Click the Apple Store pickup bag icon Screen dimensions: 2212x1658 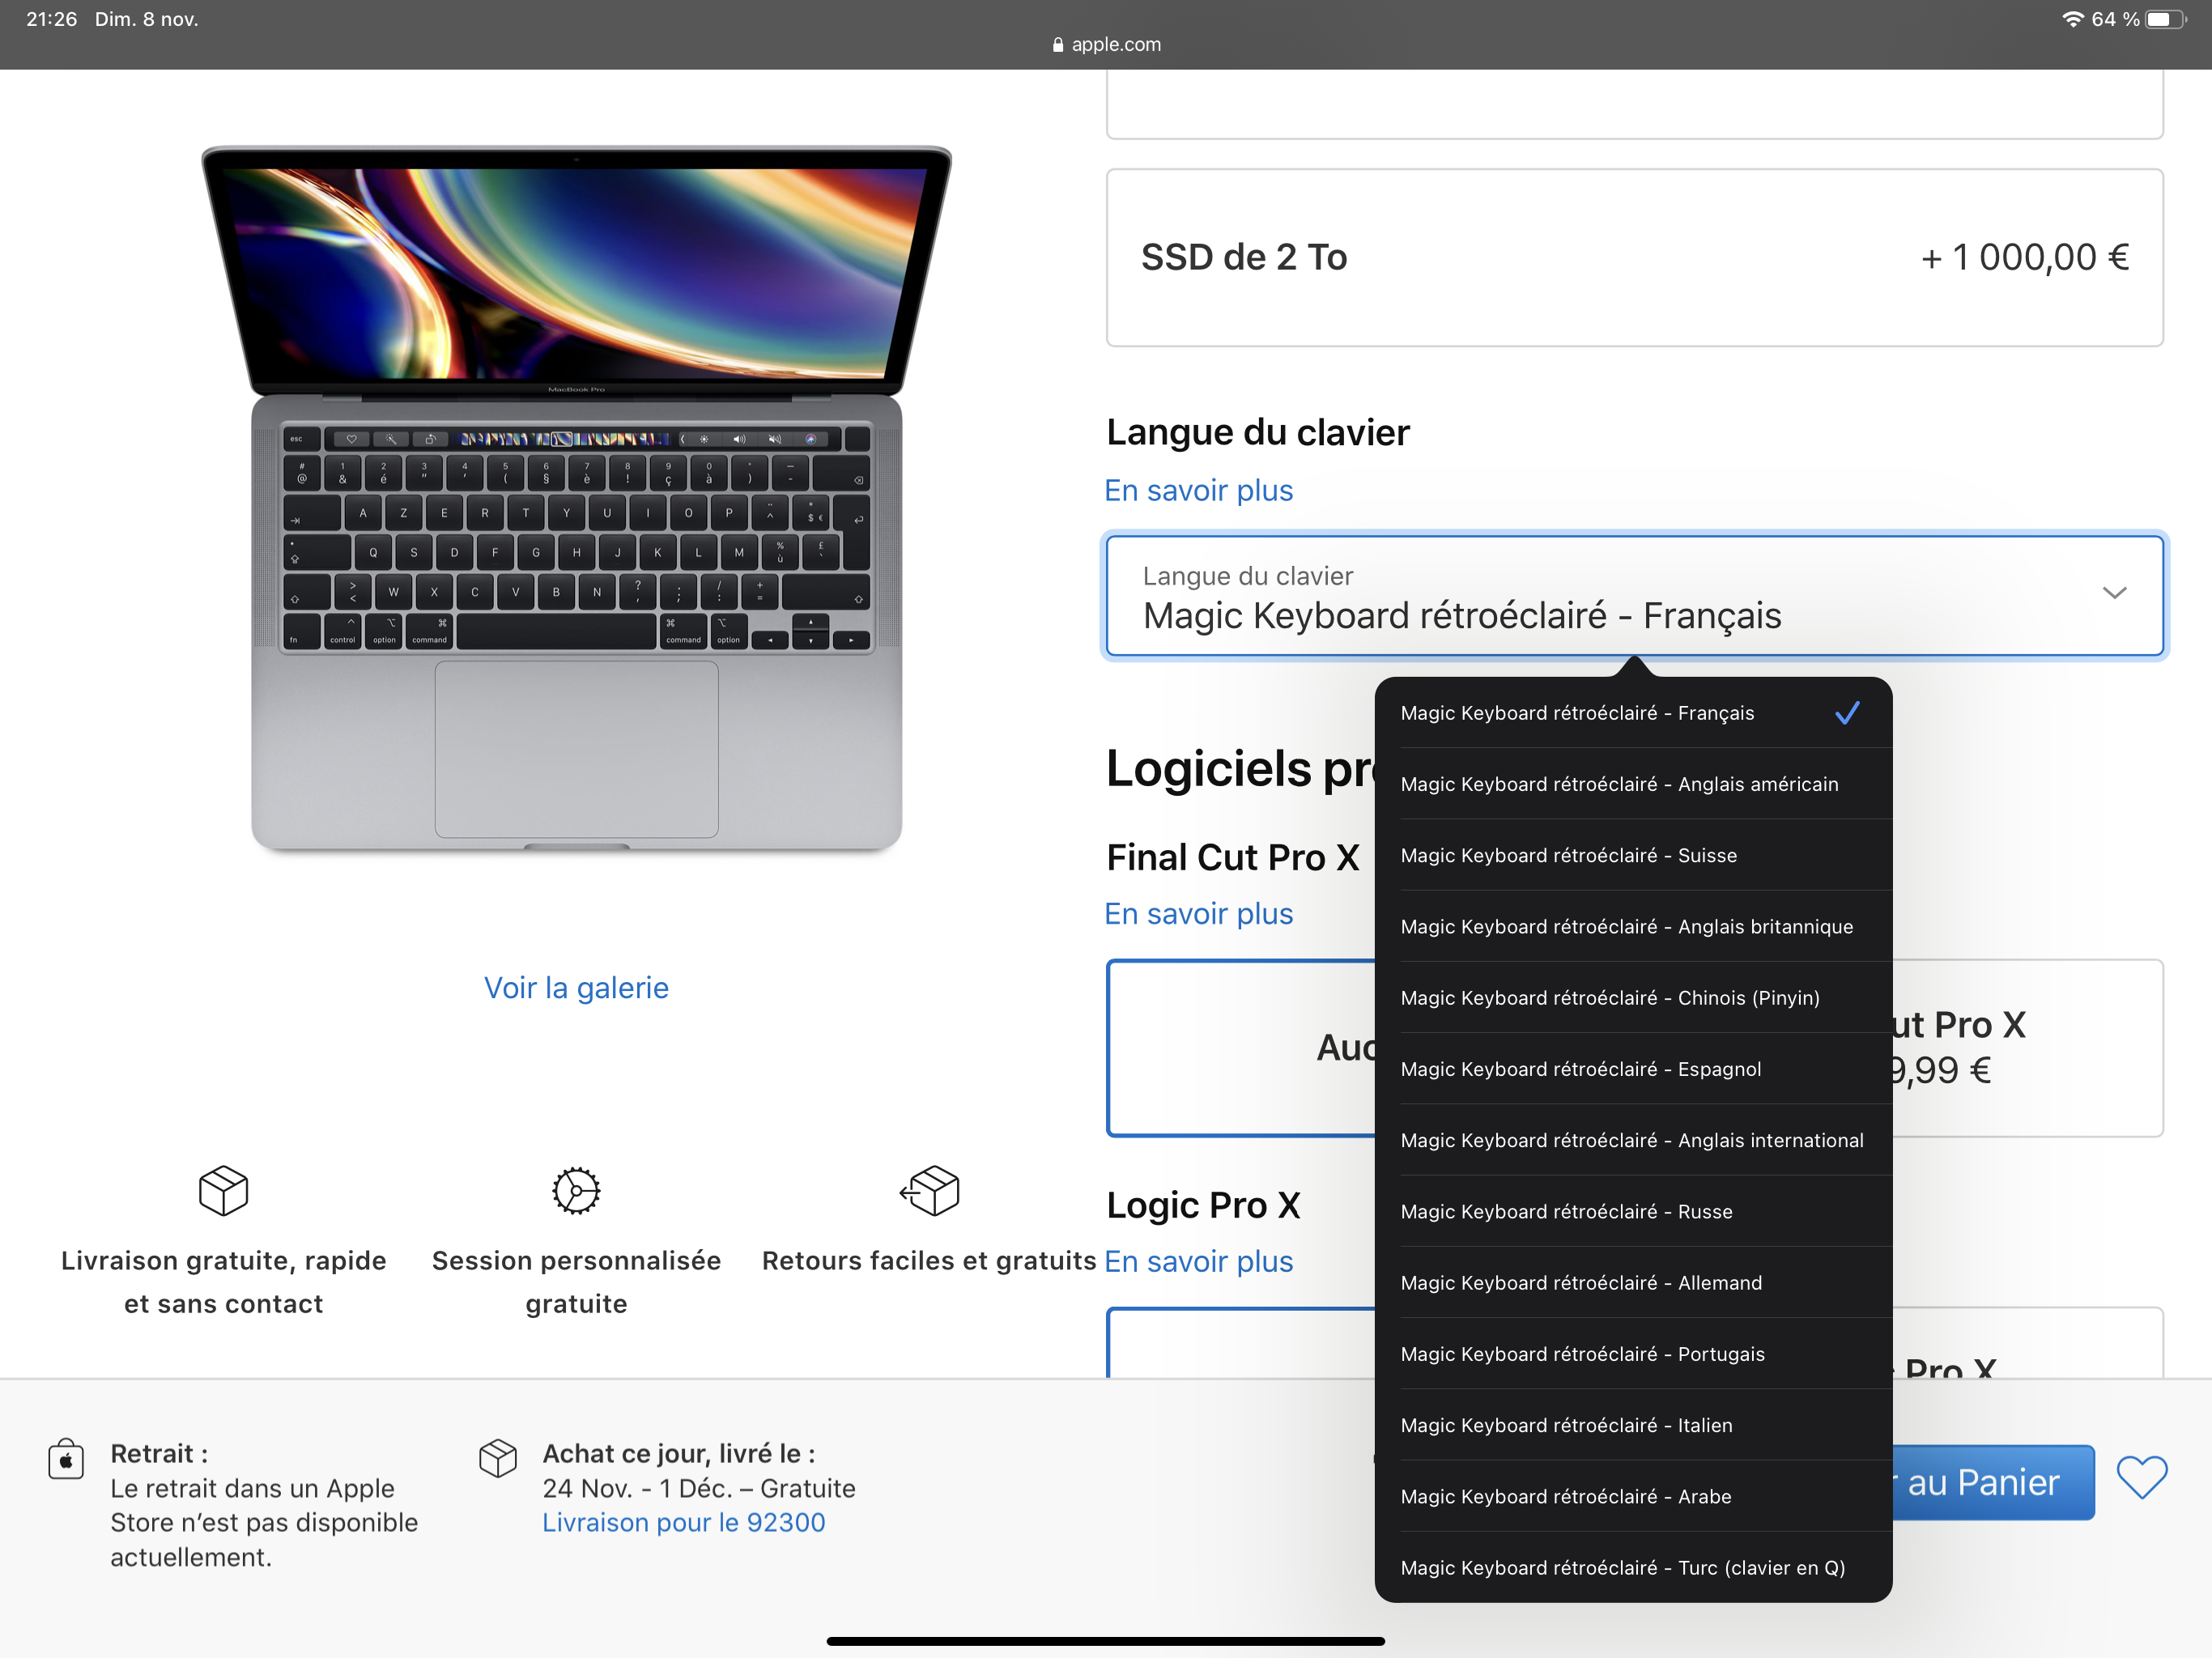66,1459
